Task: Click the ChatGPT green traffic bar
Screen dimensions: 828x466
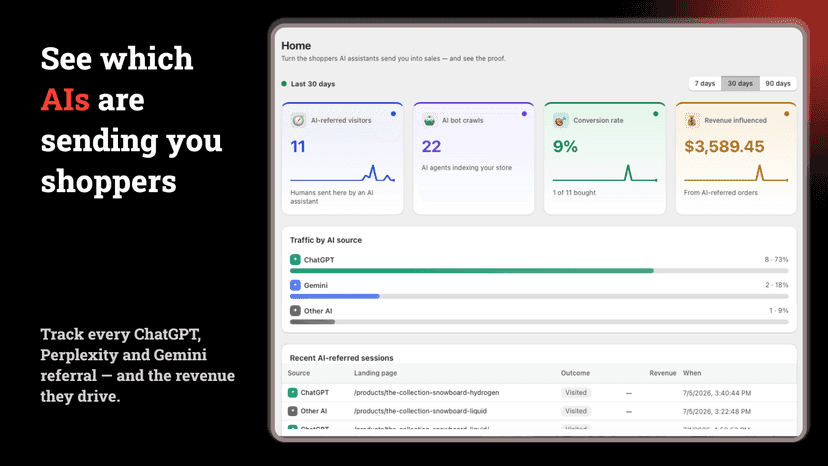Action: click(472, 271)
